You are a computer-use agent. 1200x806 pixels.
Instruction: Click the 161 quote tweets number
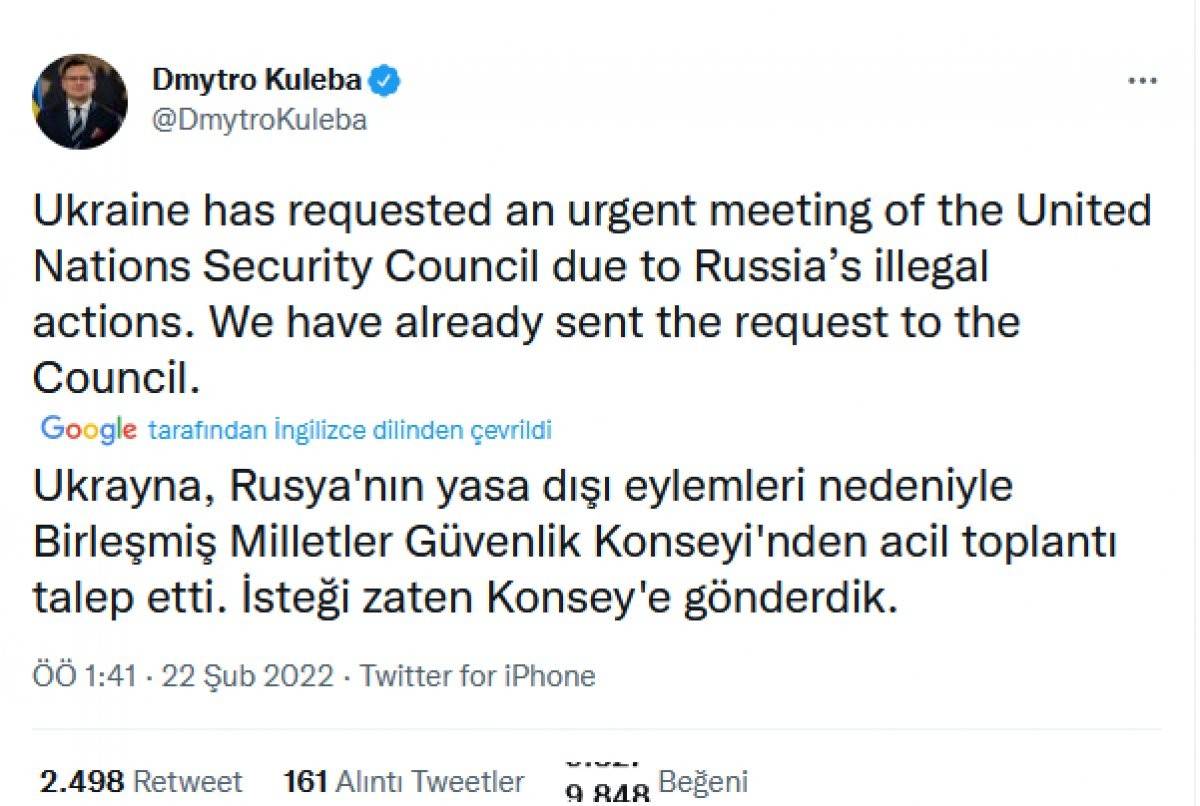click(x=305, y=781)
